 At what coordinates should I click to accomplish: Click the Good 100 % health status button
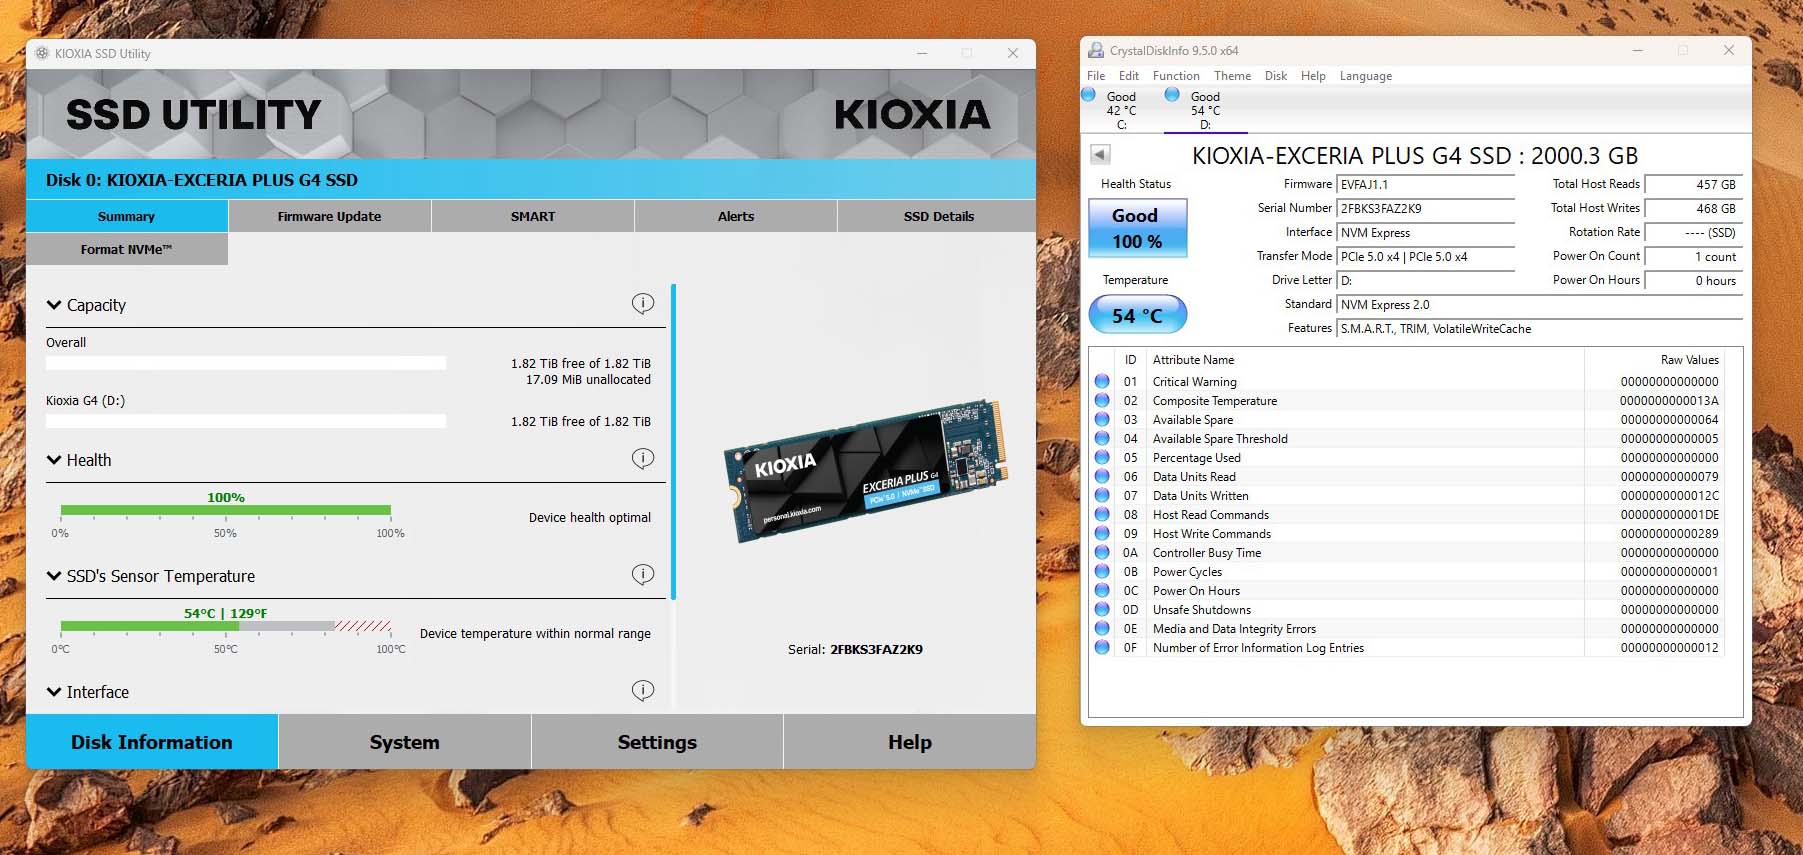tap(1137, 228)
